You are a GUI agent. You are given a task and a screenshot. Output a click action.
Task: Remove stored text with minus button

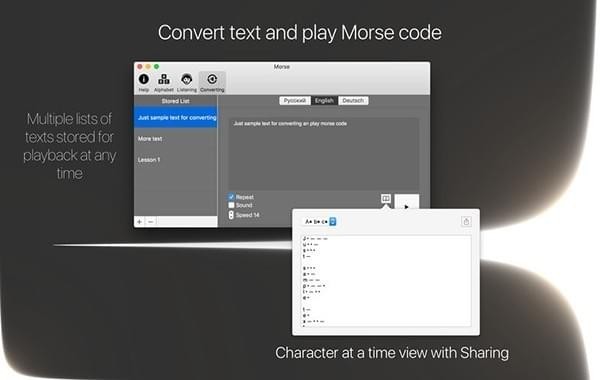coord(151,222)
